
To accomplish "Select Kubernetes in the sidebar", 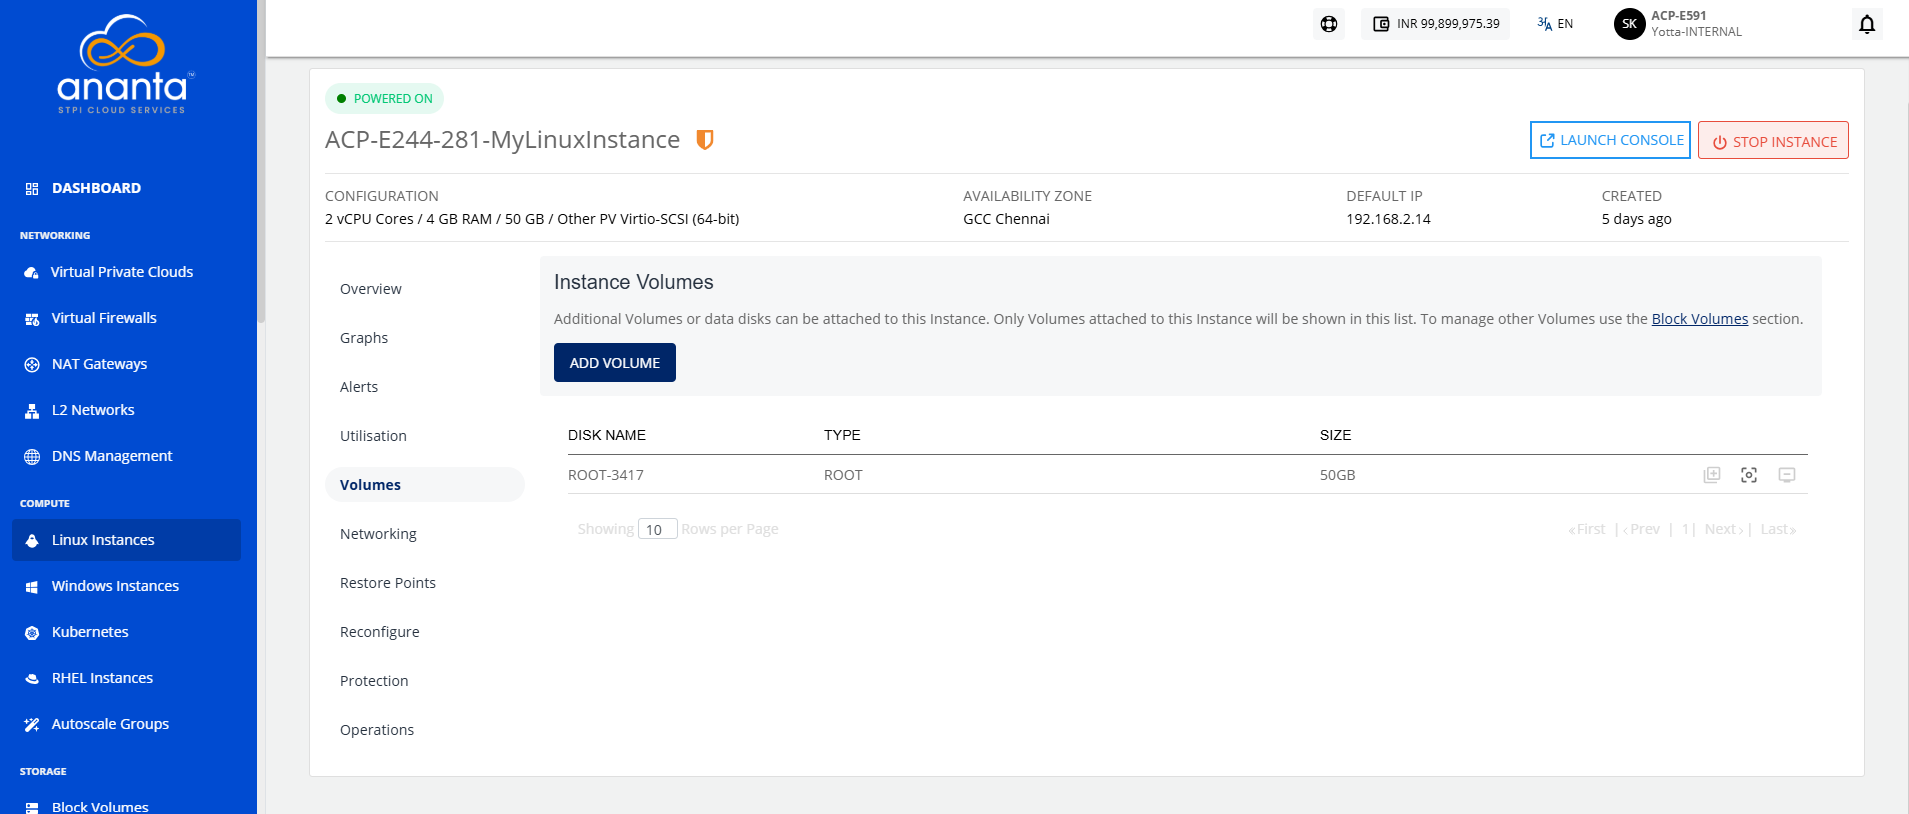I will [90, 632].
